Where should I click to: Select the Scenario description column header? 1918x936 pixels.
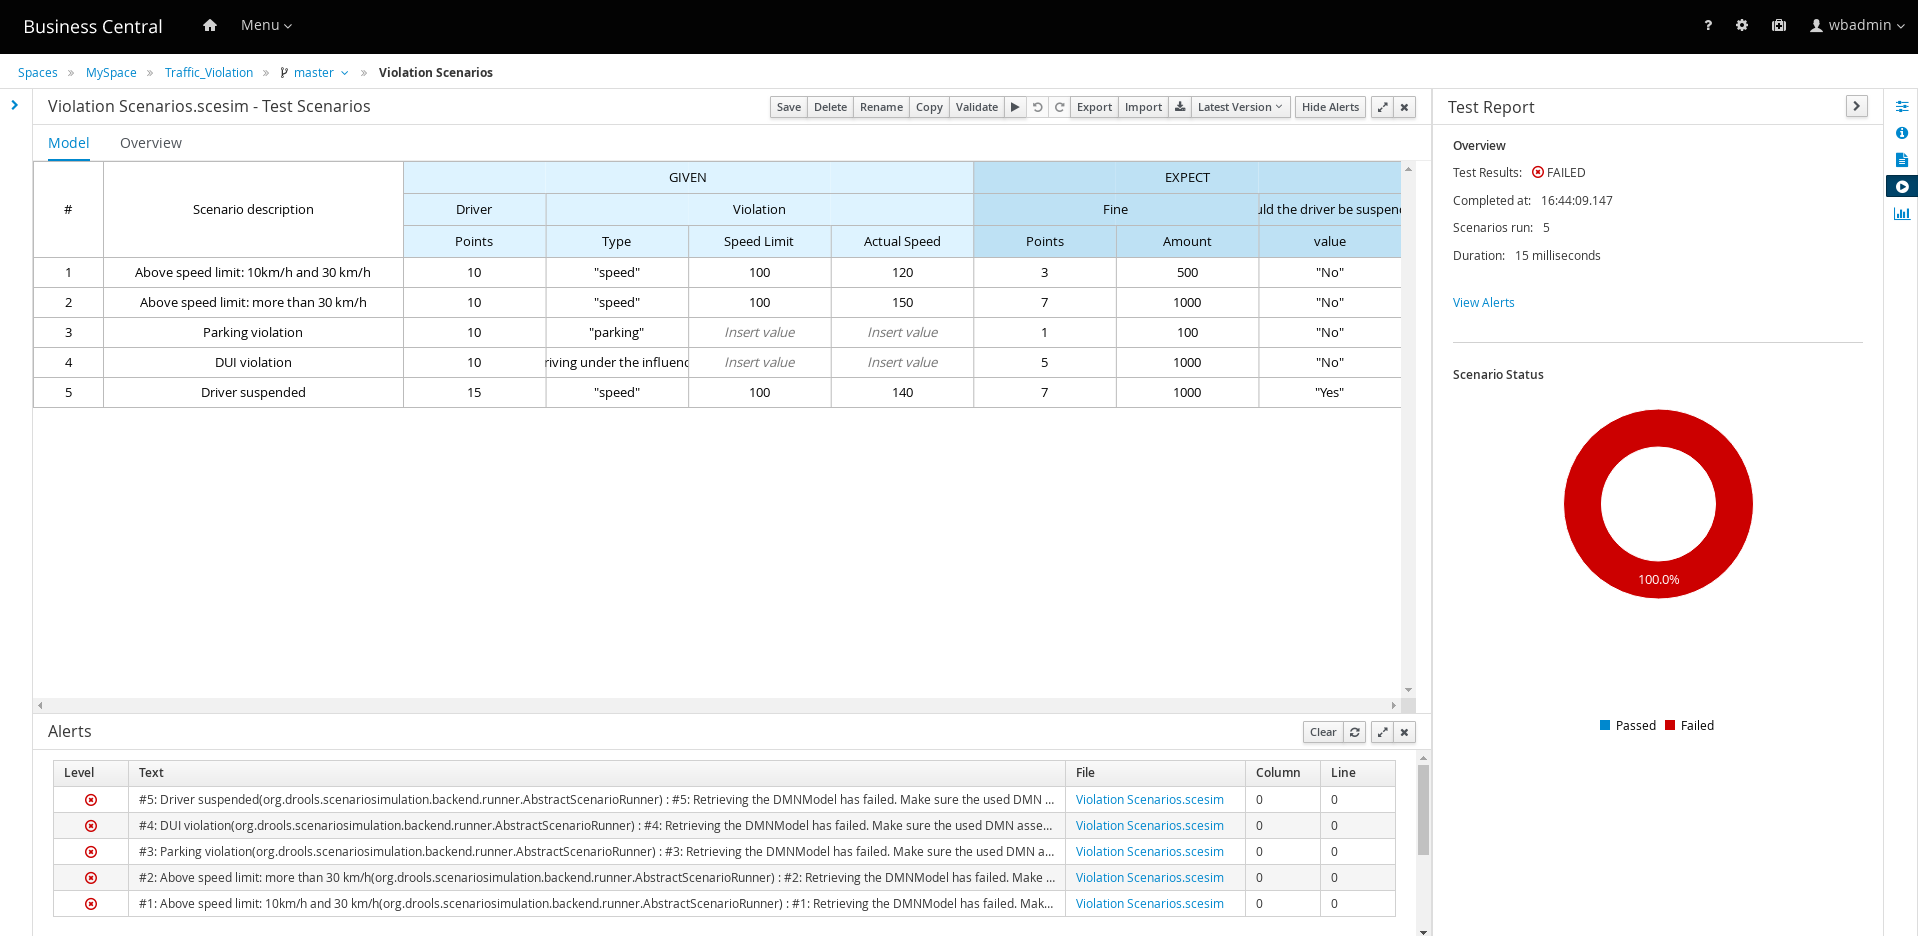point(253,210)
